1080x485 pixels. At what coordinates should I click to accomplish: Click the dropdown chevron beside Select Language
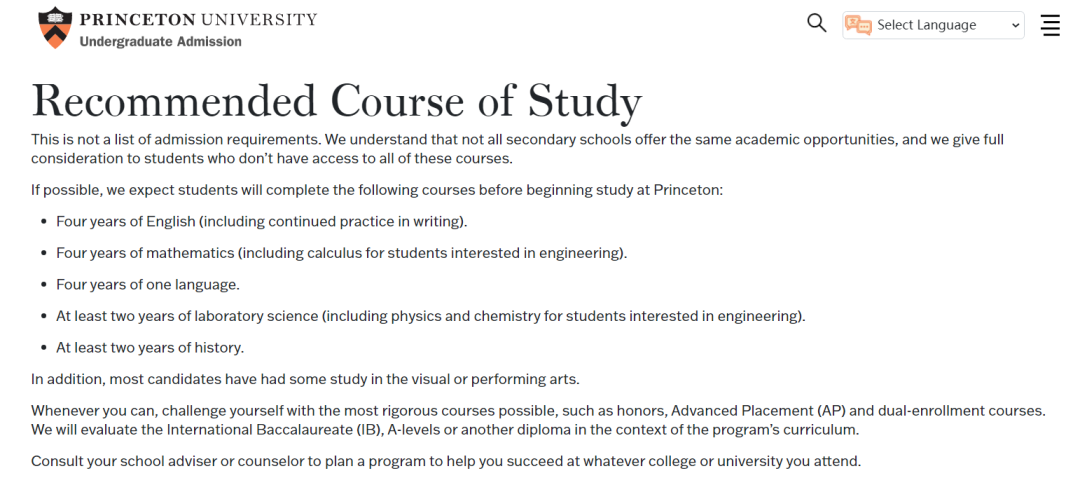(1015, 25)
